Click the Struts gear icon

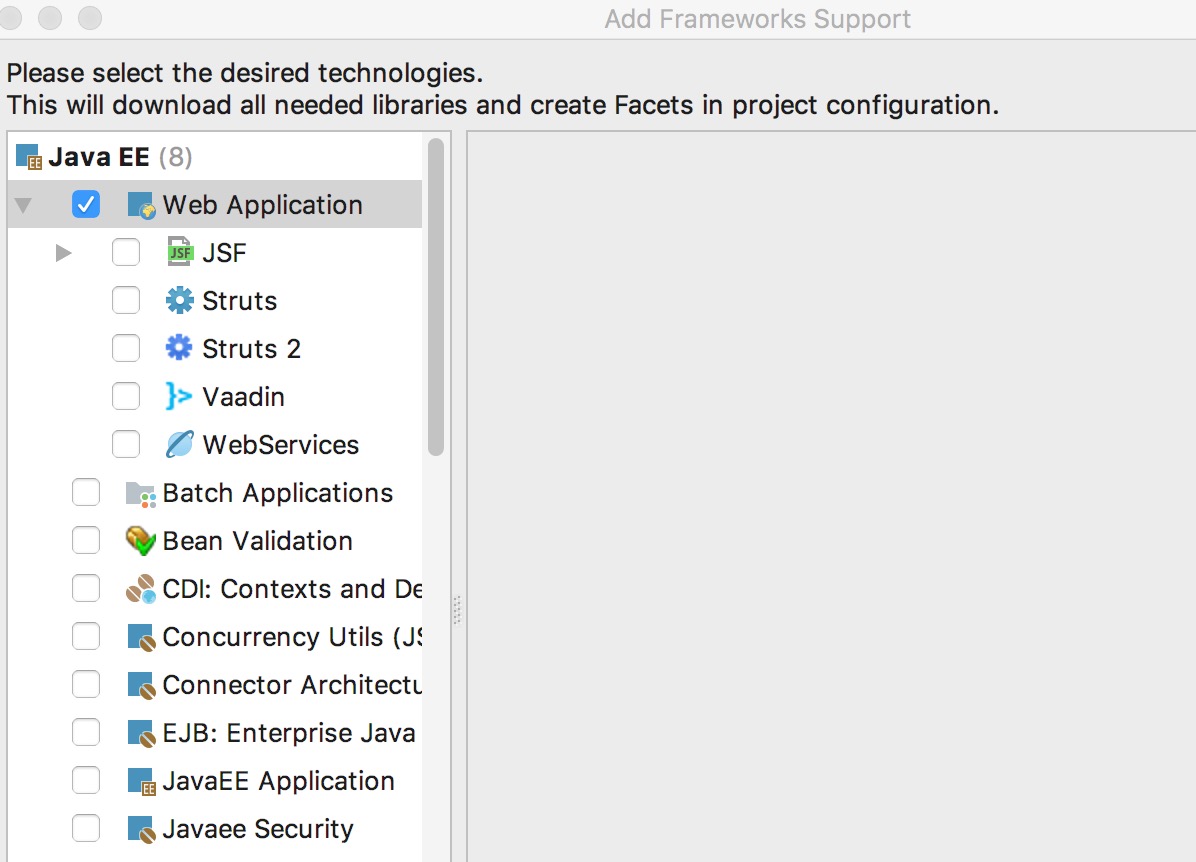178,300
